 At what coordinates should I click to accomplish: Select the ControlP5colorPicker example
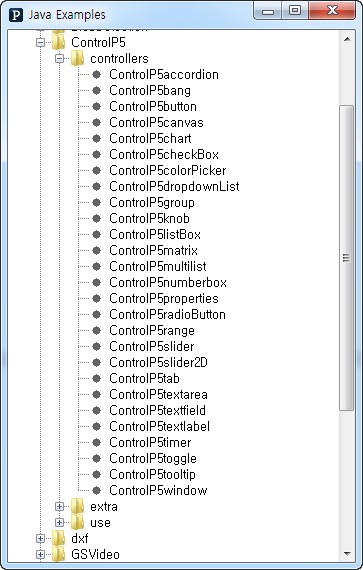(168, 170)
